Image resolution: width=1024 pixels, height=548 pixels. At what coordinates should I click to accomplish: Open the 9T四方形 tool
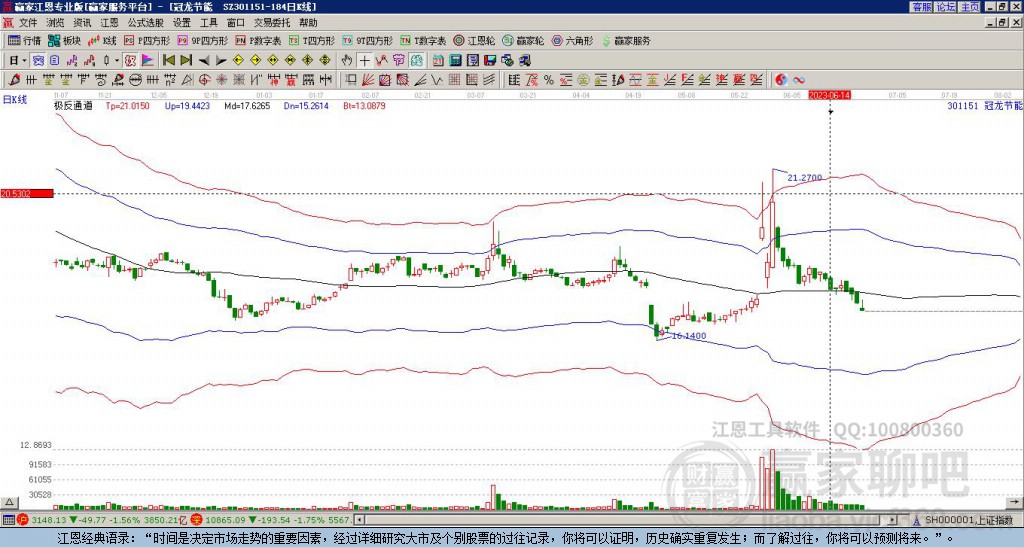[367, 40]
